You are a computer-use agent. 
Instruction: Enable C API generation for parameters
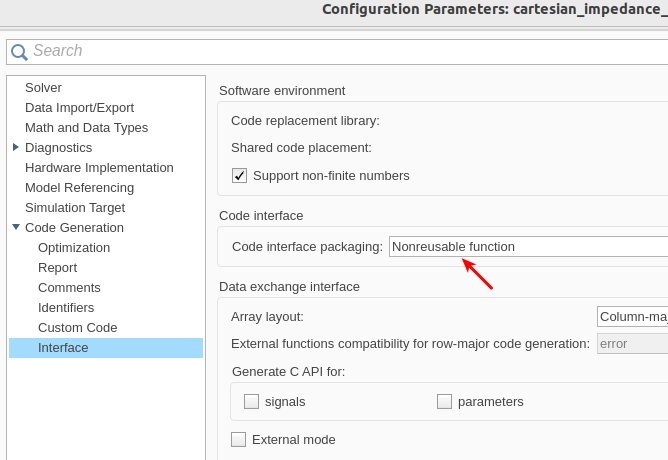pos(445,402)
